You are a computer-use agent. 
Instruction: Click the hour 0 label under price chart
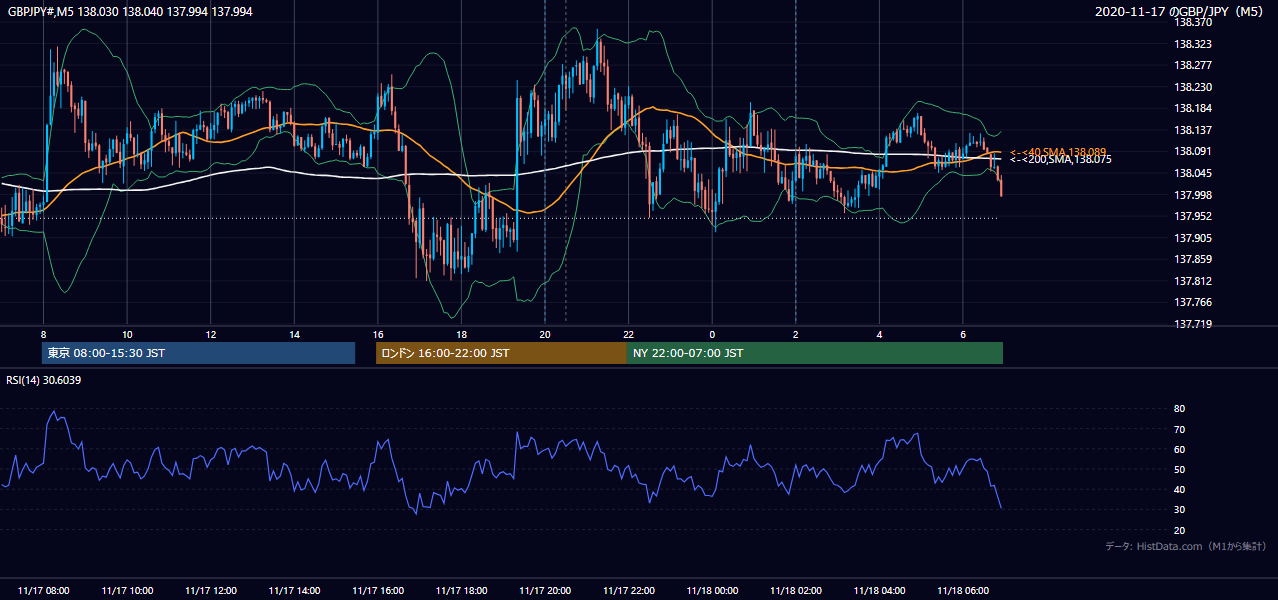[x=712, y=335]
